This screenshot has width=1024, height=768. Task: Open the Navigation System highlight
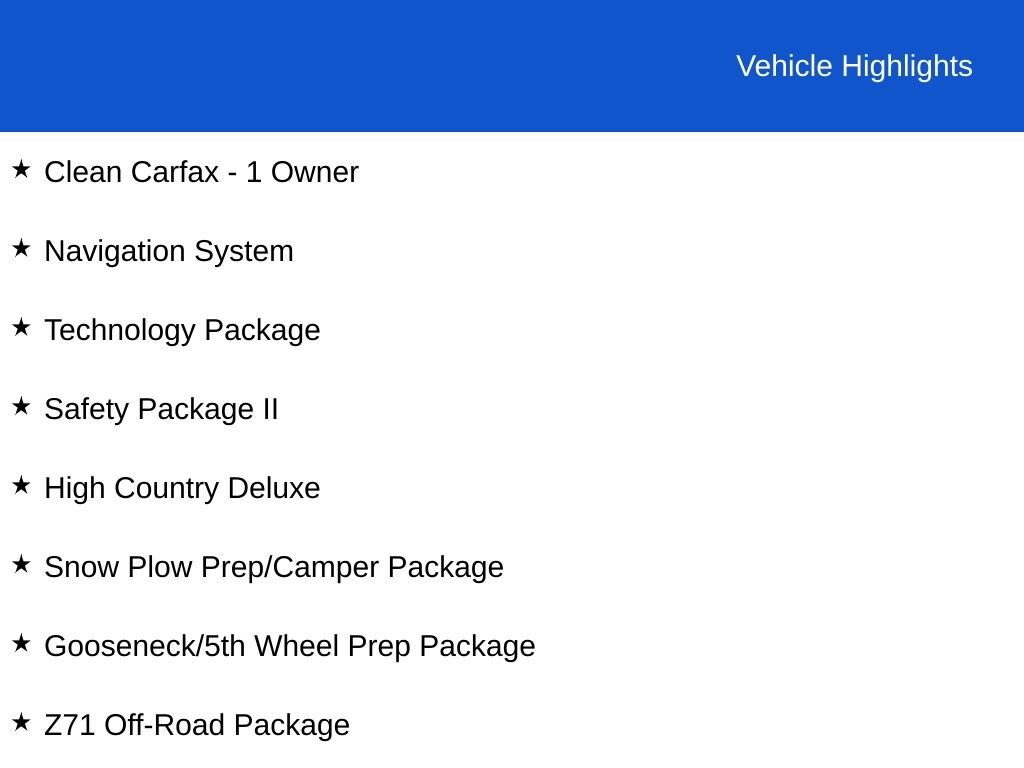point(169,251)
